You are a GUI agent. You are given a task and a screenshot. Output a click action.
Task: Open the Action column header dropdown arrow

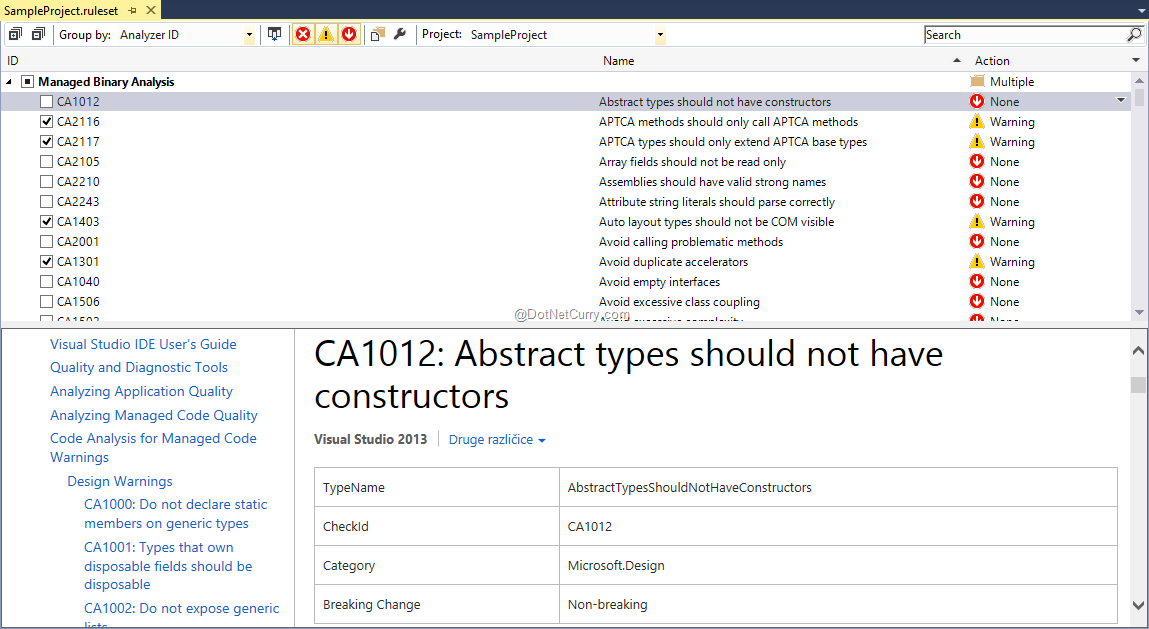pyautogui.click(x=1136, y=60)
